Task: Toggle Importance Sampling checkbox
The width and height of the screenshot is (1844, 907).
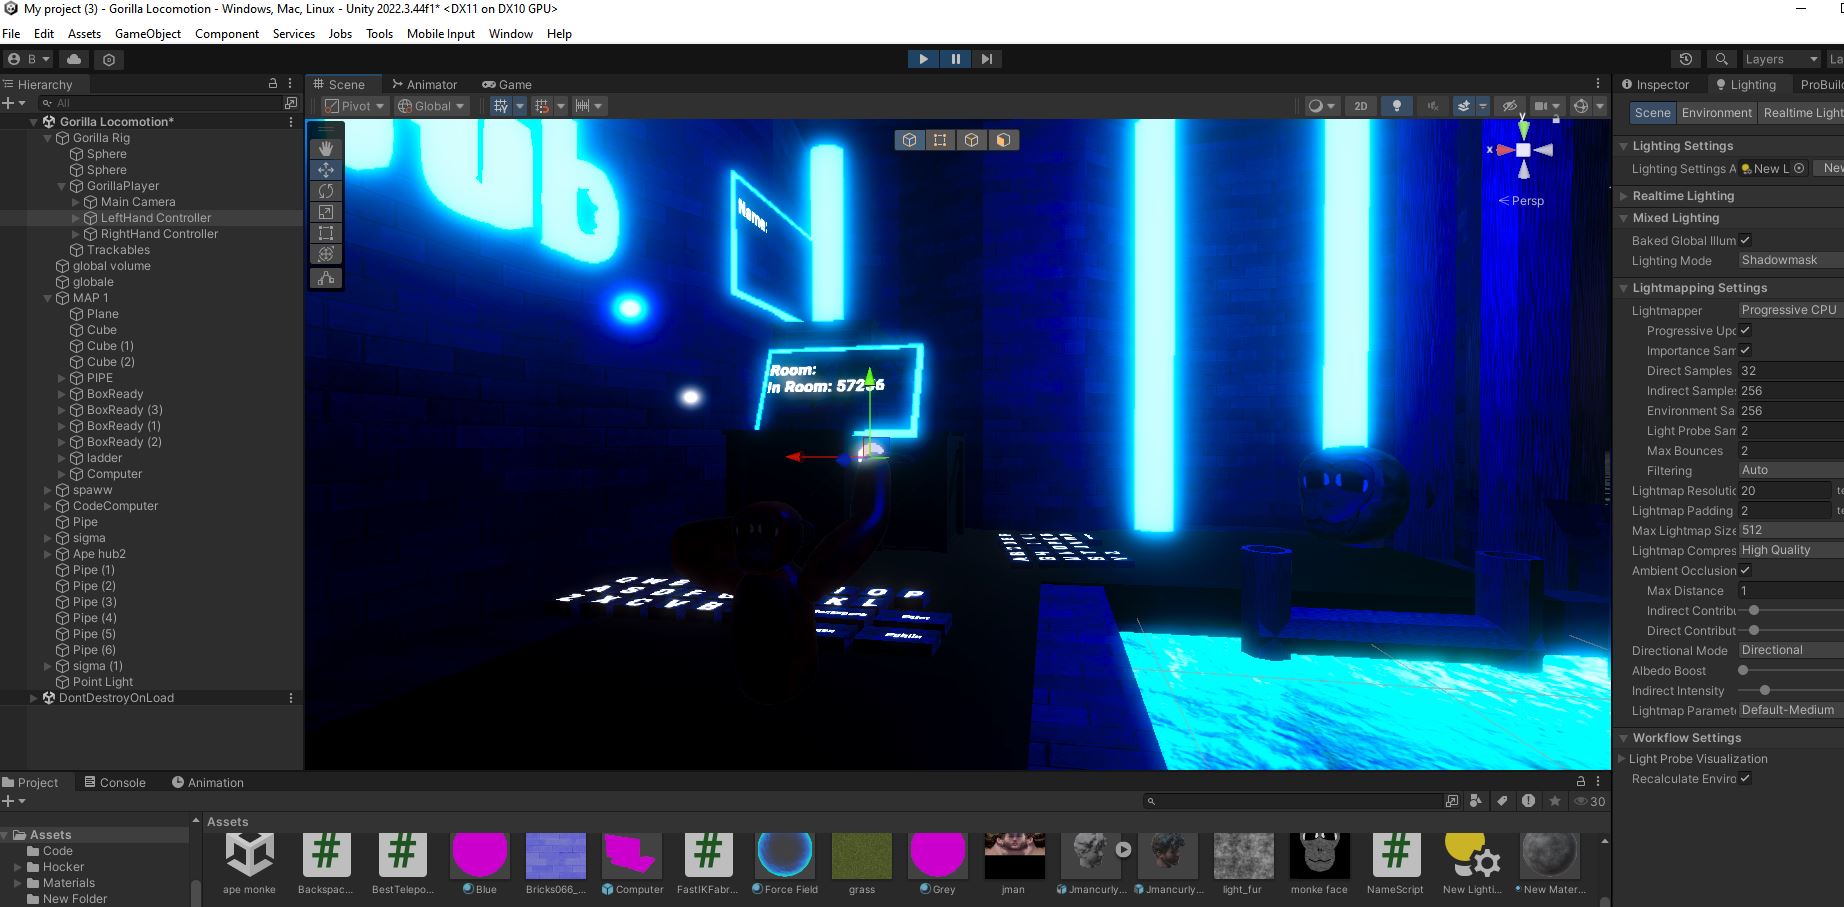Action: pos(1745,350)
